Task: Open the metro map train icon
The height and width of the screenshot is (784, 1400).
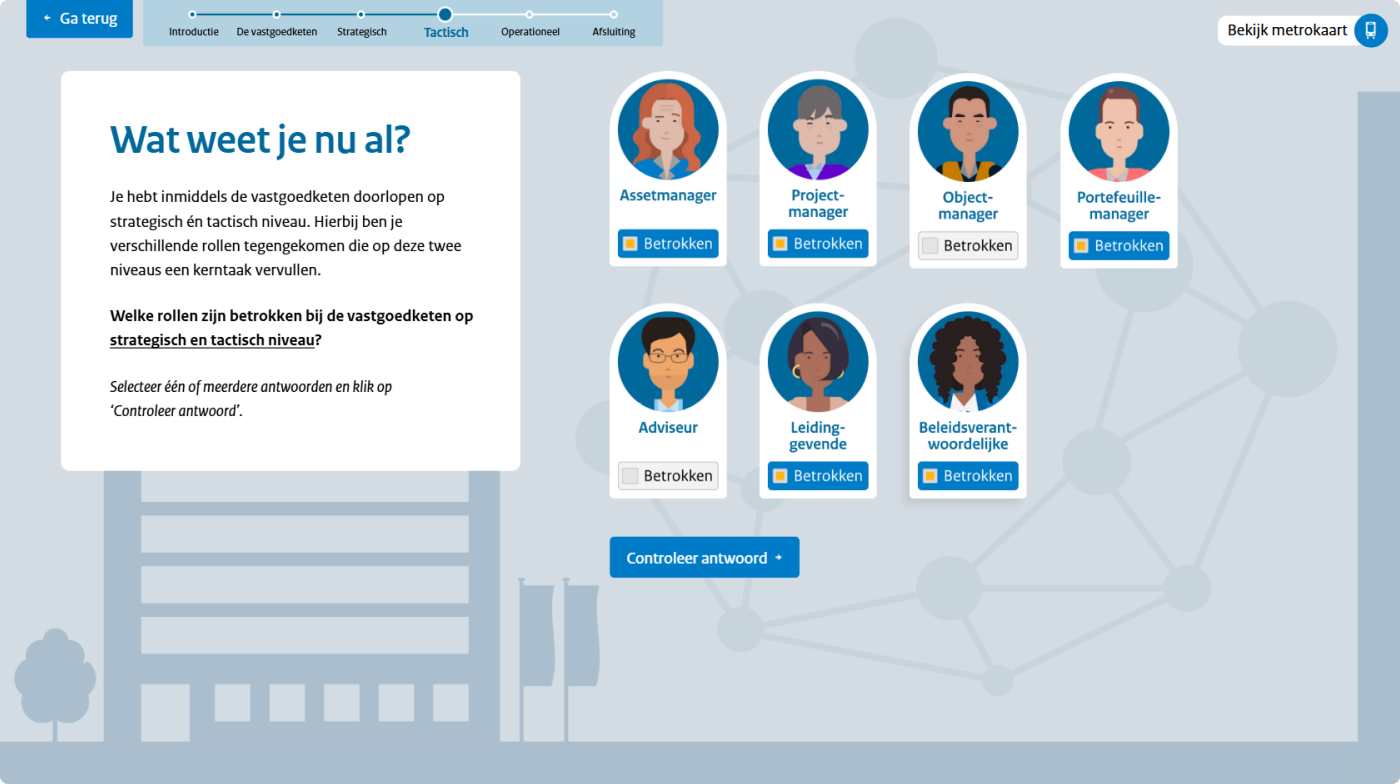Action: click(x=1370, y=31)
